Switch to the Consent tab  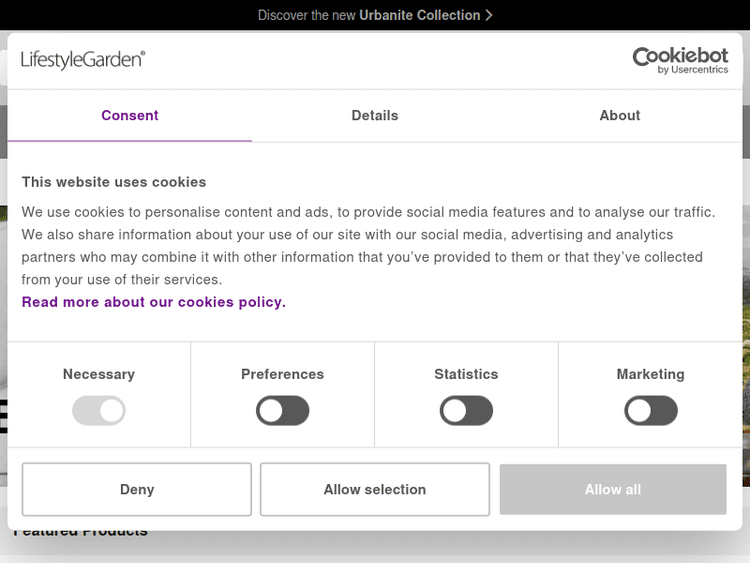[x=130, y=115]
